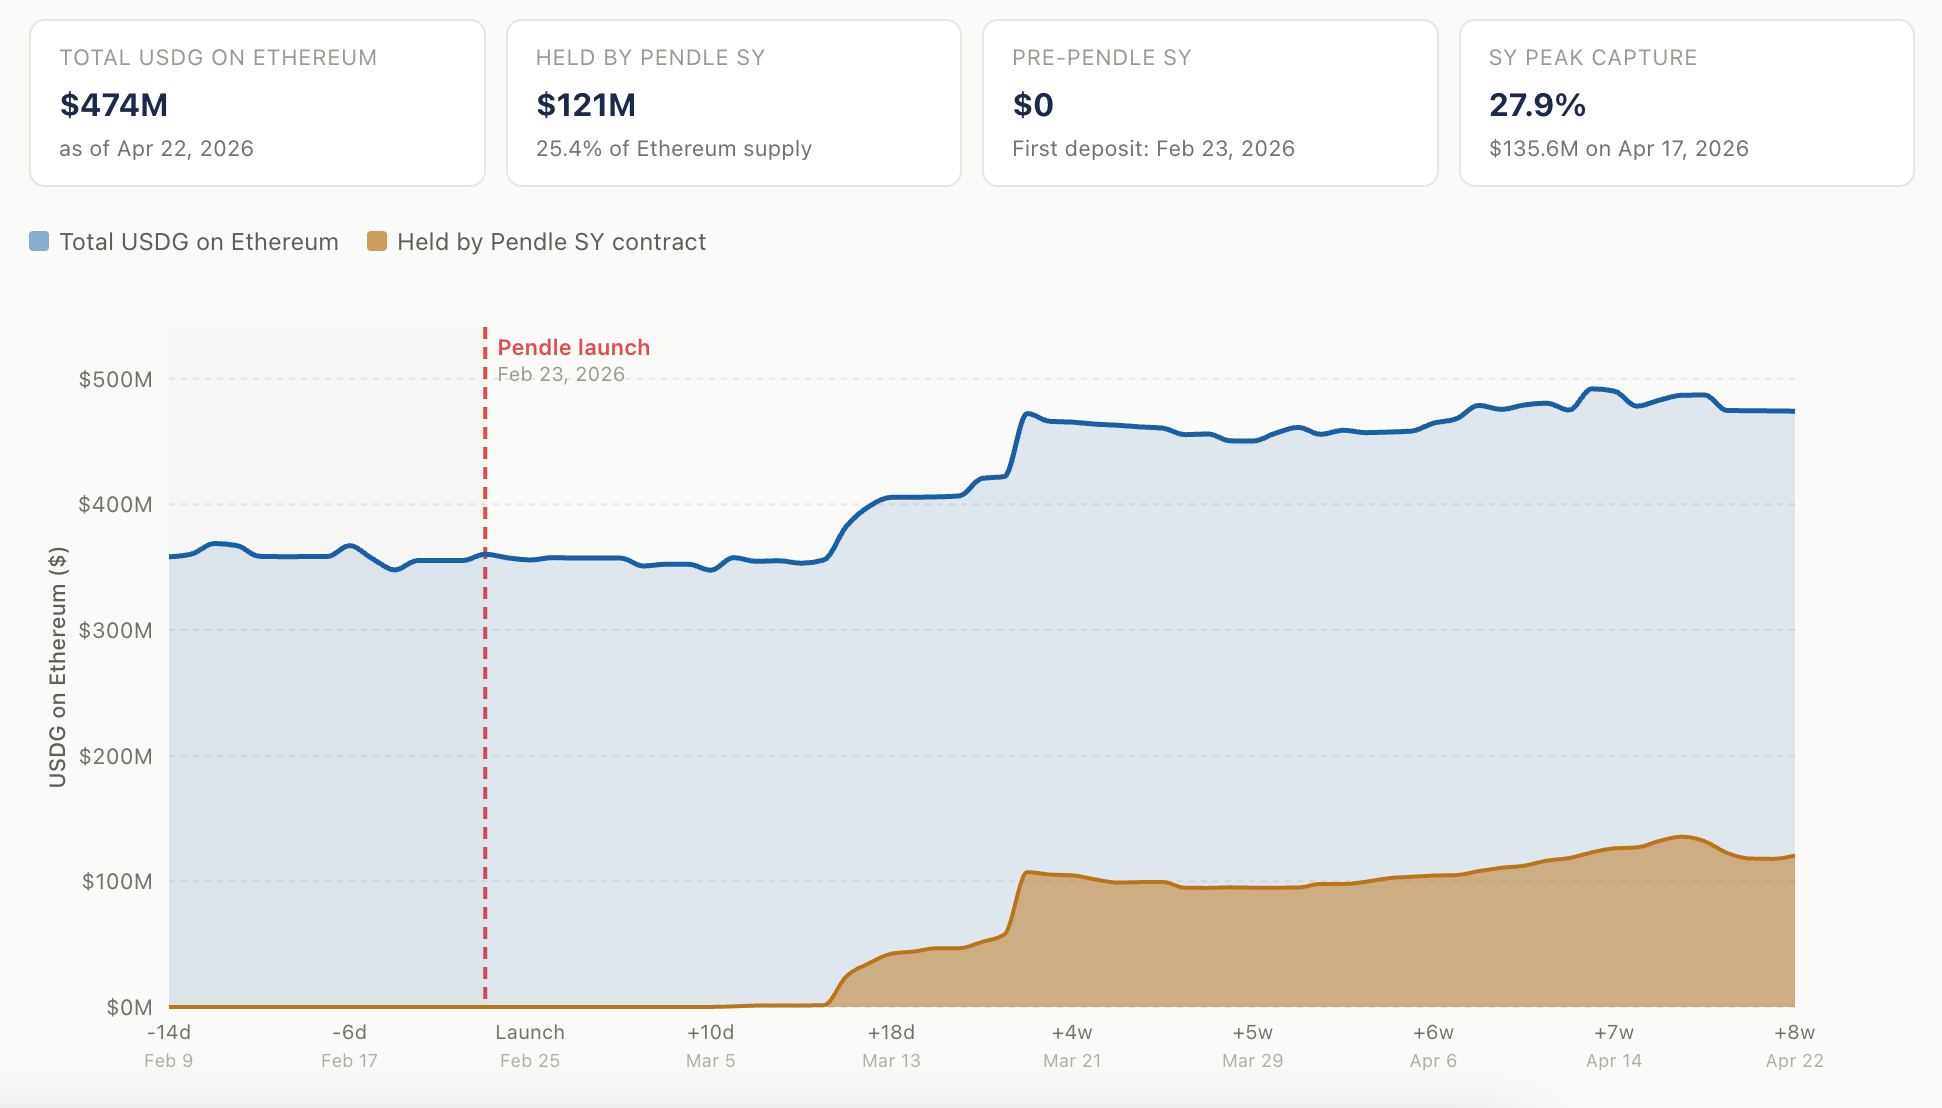The width and height of the screenshot is (1942, 1108).
Task: Click the blue Total USDG legend swatch
Action: tap(39, 241)
